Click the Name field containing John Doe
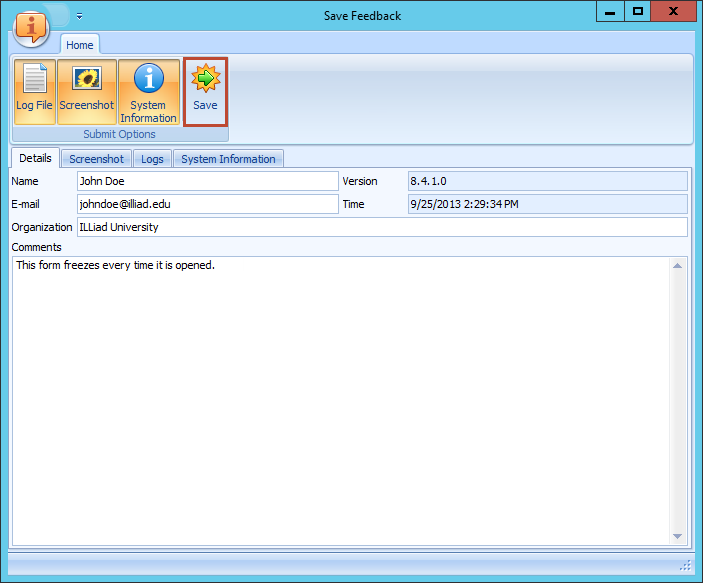Screen dimensions: 703x583 [207, 181]
